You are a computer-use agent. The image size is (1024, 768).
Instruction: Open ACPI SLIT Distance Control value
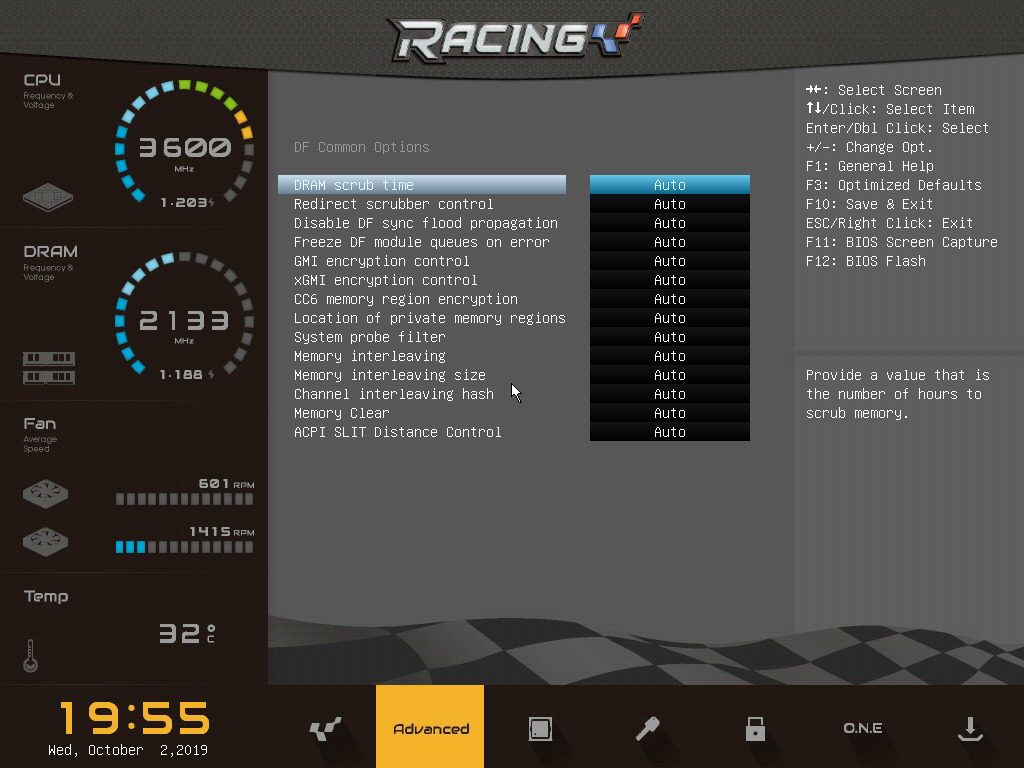tap(669, 431)
